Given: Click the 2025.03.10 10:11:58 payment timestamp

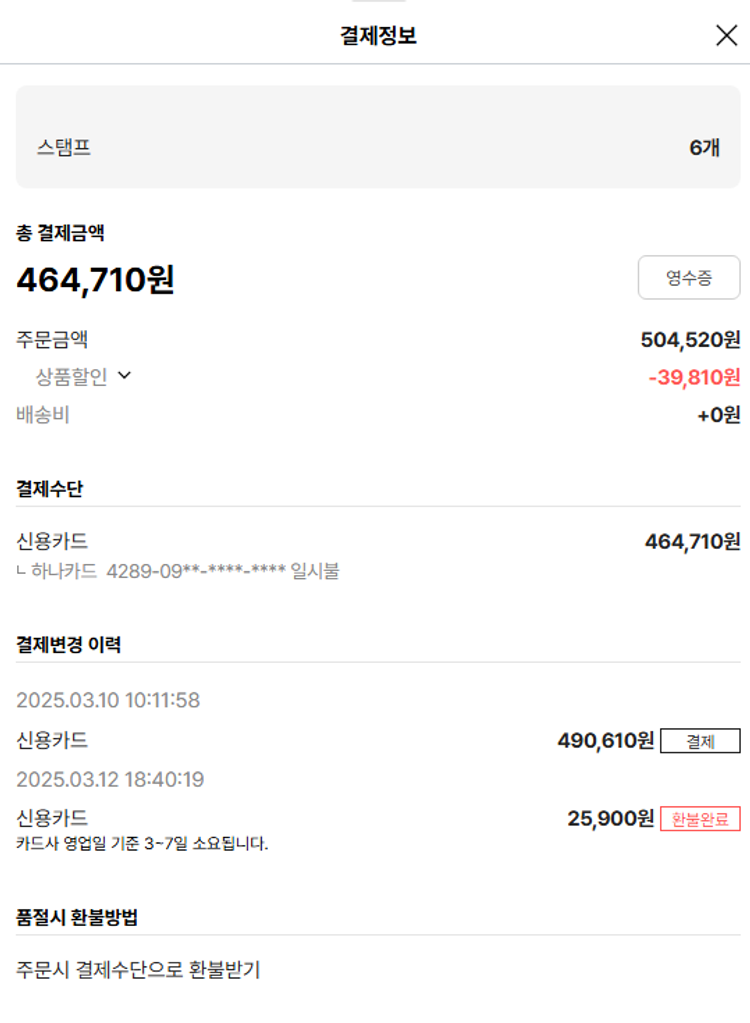Looking at the screenshot, I should 108,700.
